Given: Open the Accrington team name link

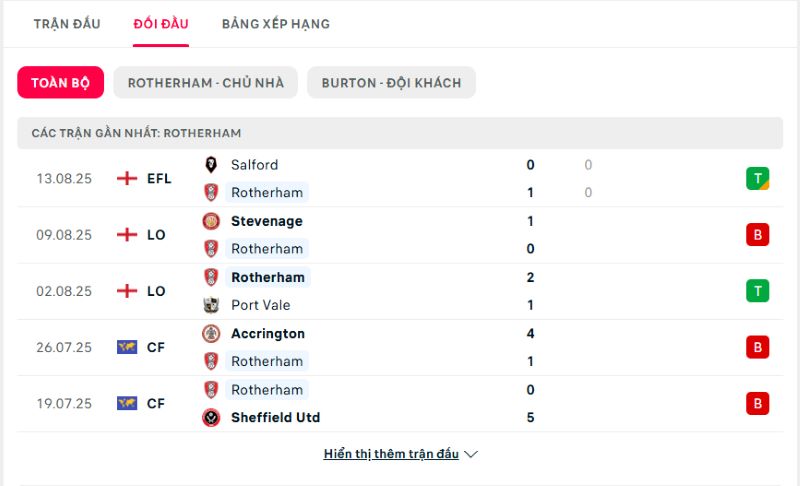Looking at the screenshot, I should click(268, 334).
